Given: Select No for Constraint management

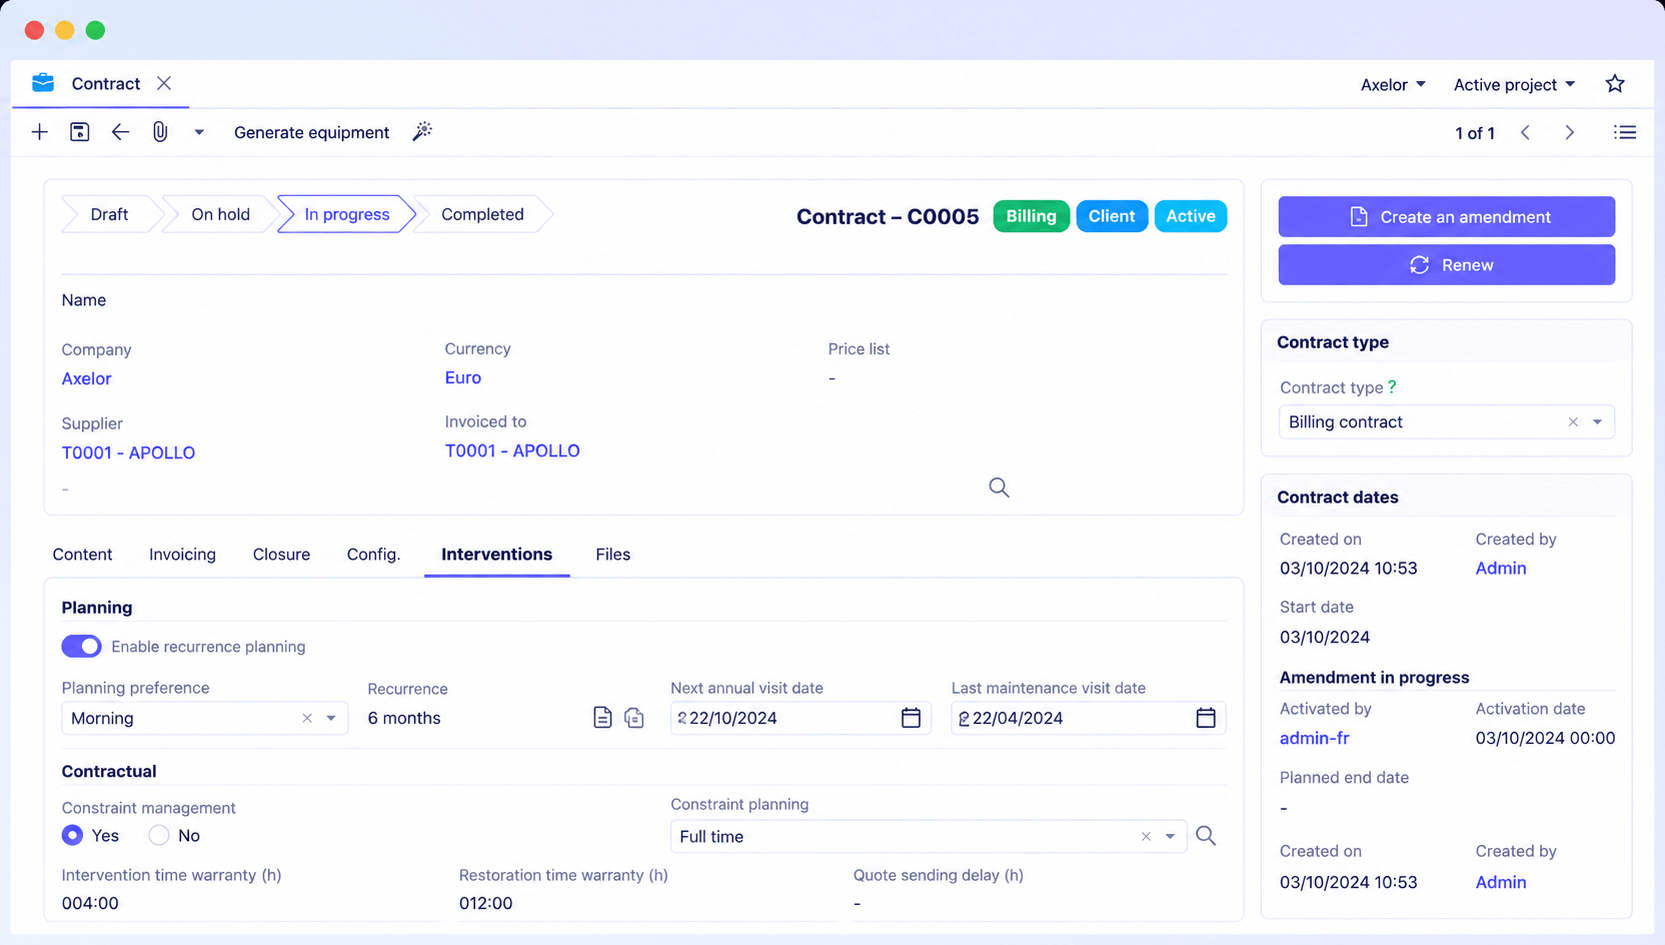Looking at the screenshot, I should click(159, 835).
